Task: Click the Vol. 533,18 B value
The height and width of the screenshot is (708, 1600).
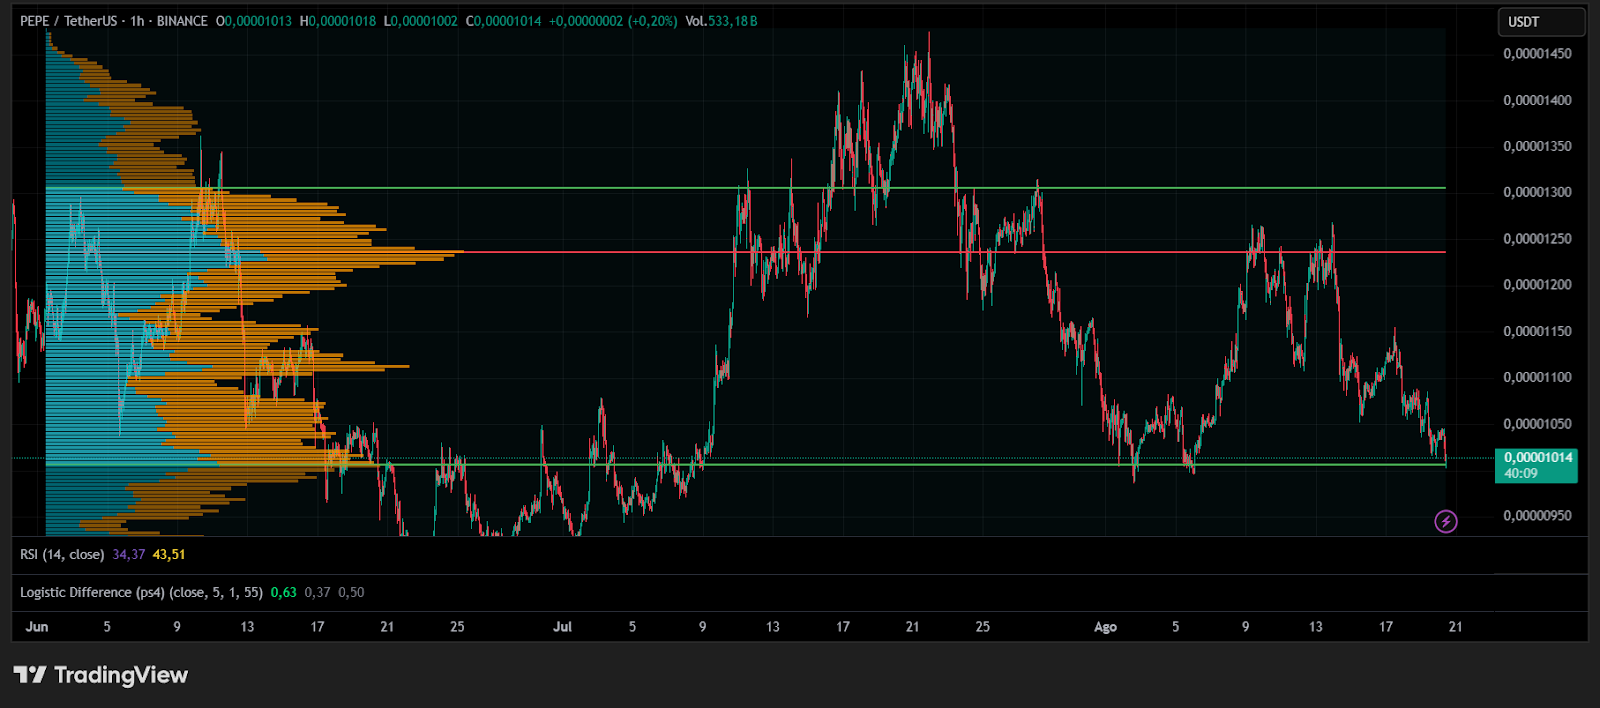Action: tap(721, 21)
